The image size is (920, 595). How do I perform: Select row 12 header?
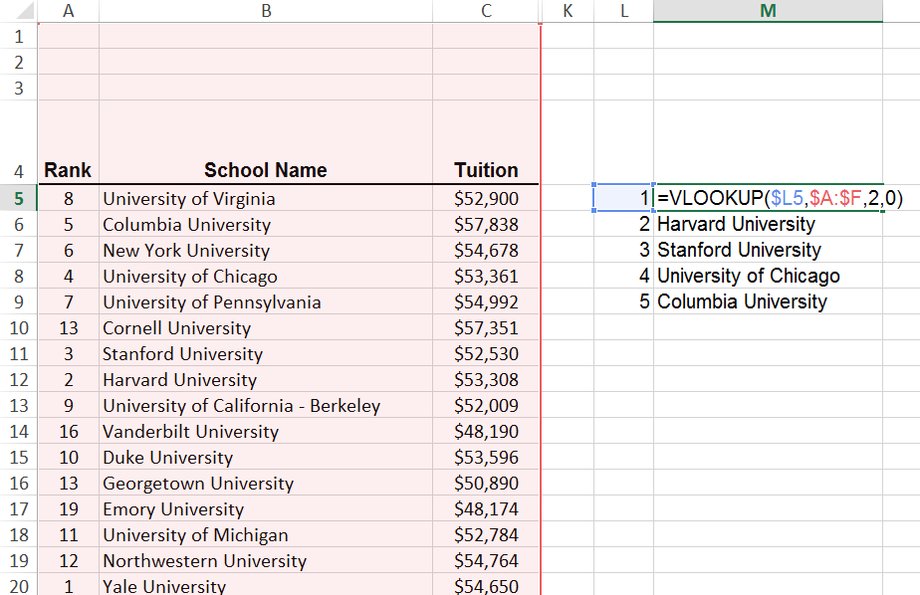19,380
